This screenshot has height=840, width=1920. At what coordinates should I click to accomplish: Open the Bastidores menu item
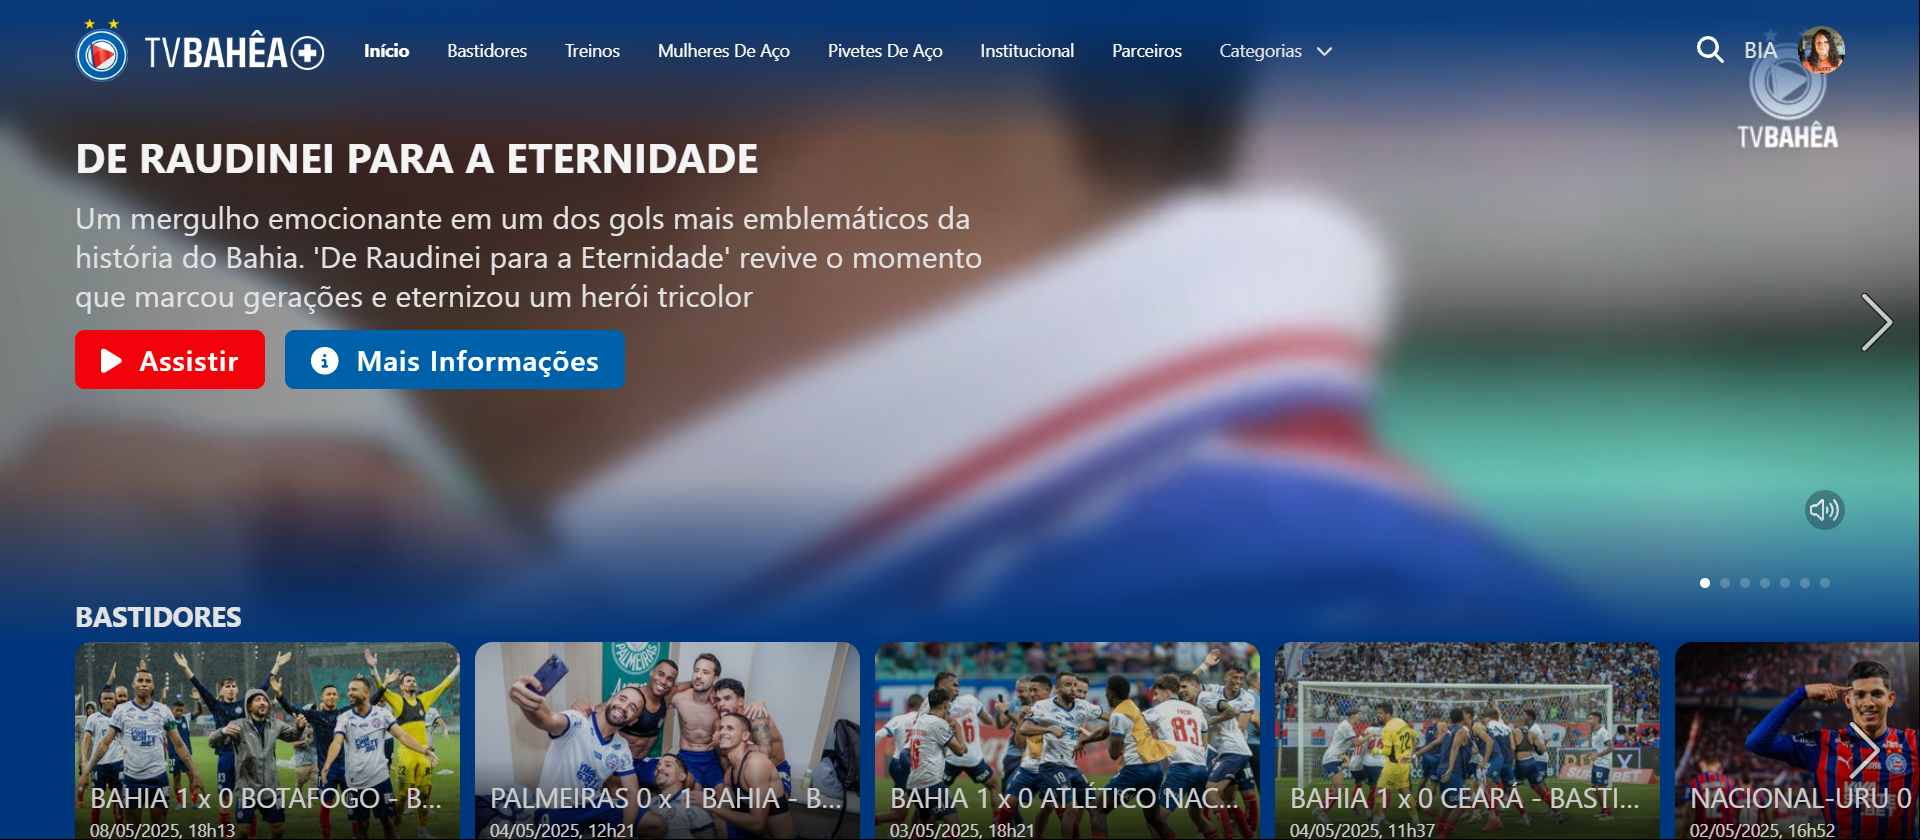coord(487,51)
